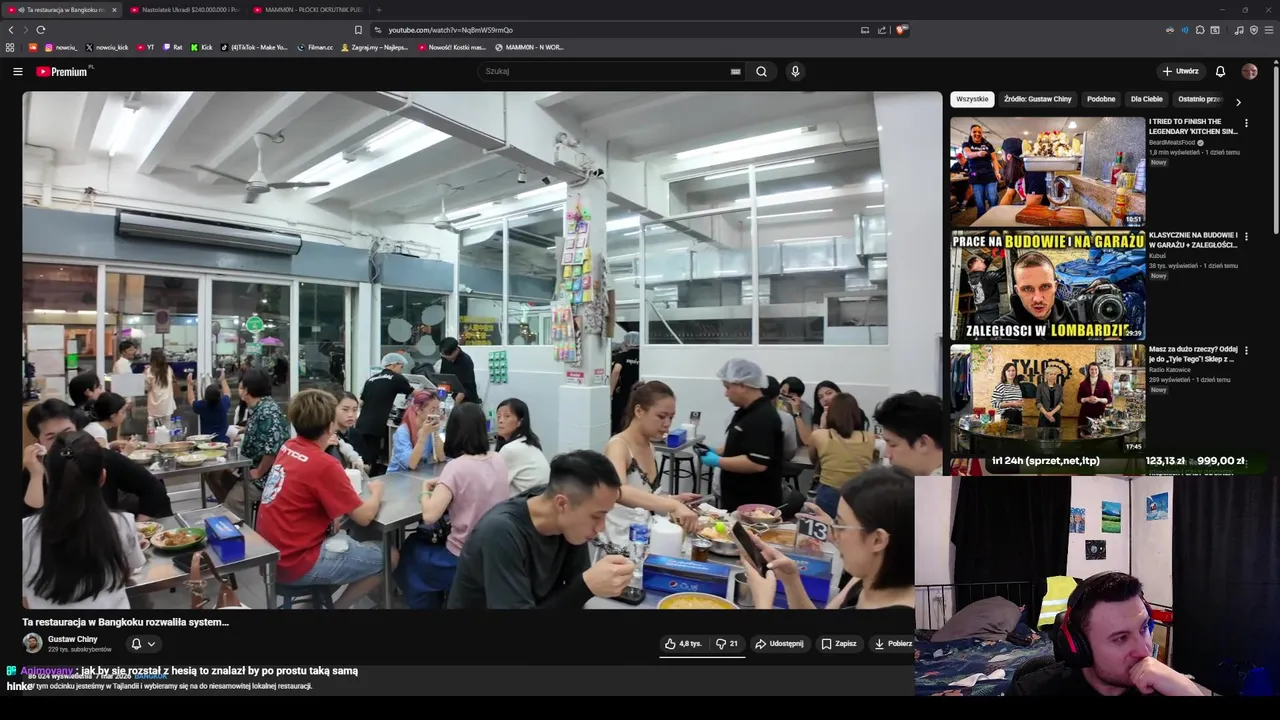This screenshot has width=1280, height=720.
Task: Open the music note media control icon
Action: click(x=1239, y=30)
